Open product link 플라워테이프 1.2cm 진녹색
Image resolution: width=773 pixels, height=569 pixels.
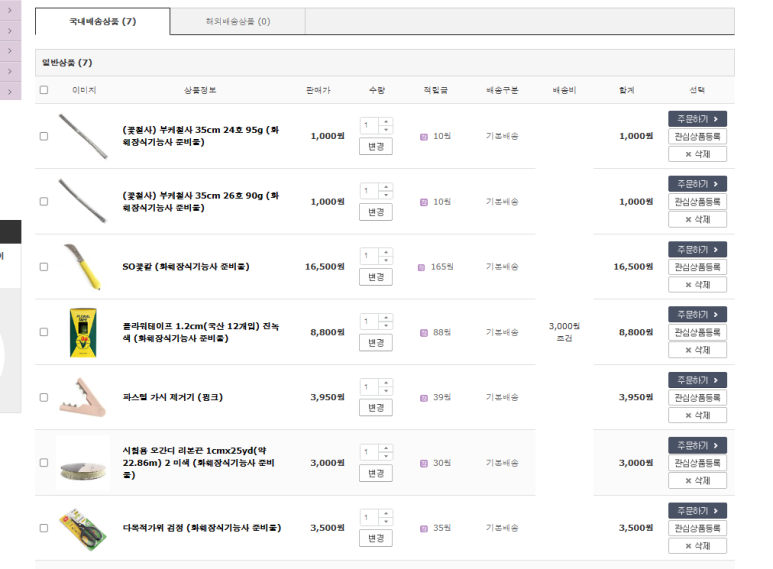point(201,332)
